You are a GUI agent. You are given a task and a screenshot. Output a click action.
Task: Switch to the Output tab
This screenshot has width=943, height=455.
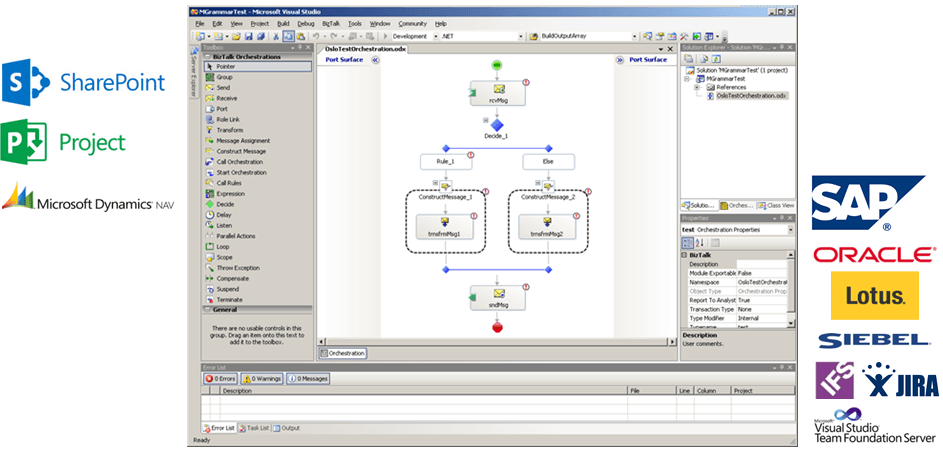pyautogui.click(x=286, y=429)
